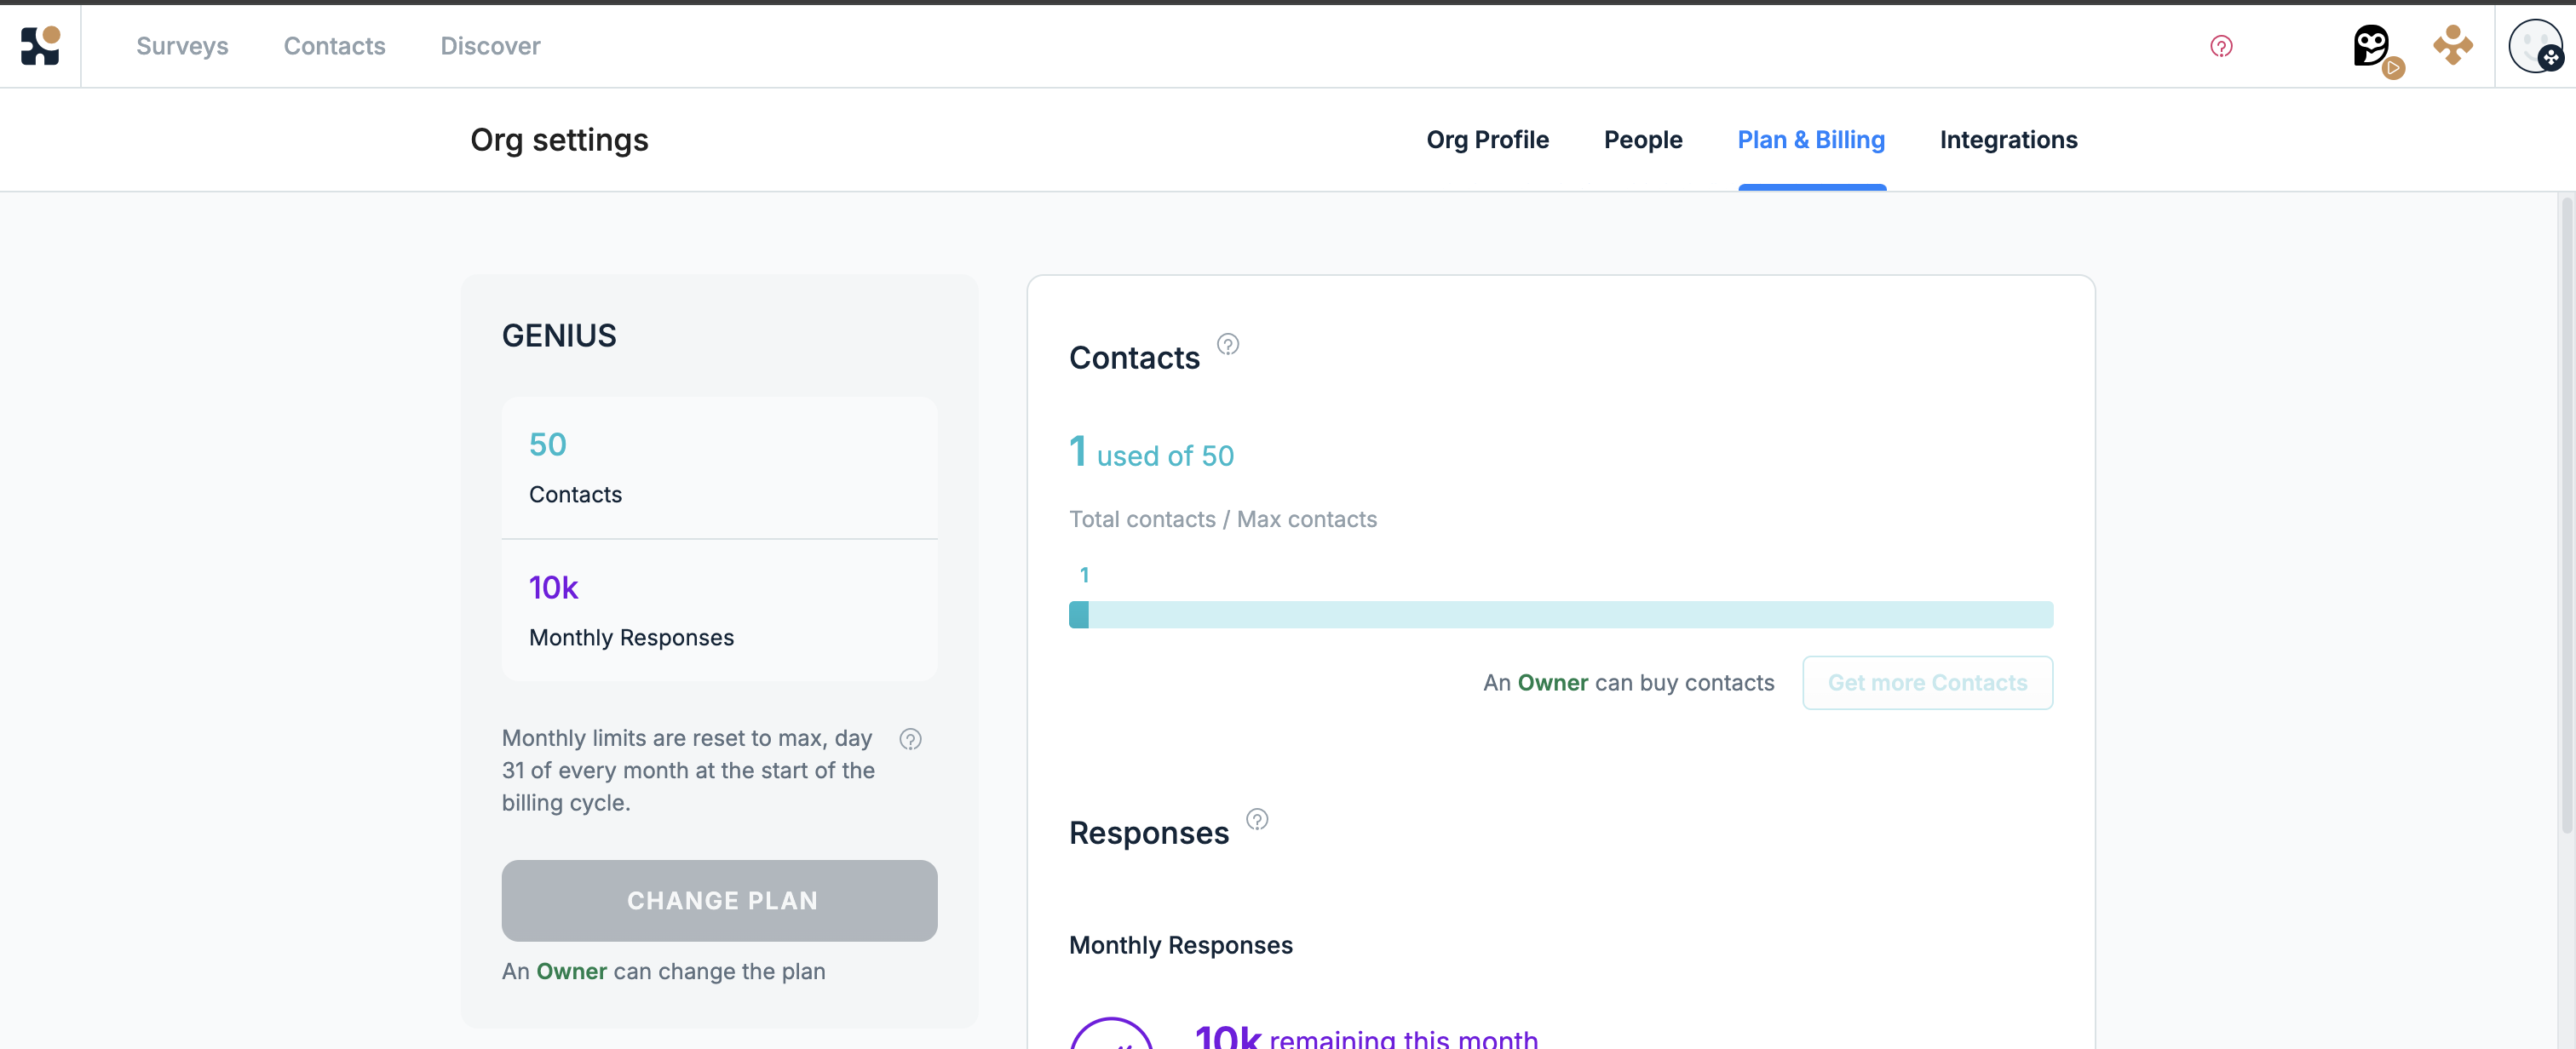Go to Surveys in top navigation
Image resolution: width=2576 pixels, height=1049 pixels.
point(182,46)
